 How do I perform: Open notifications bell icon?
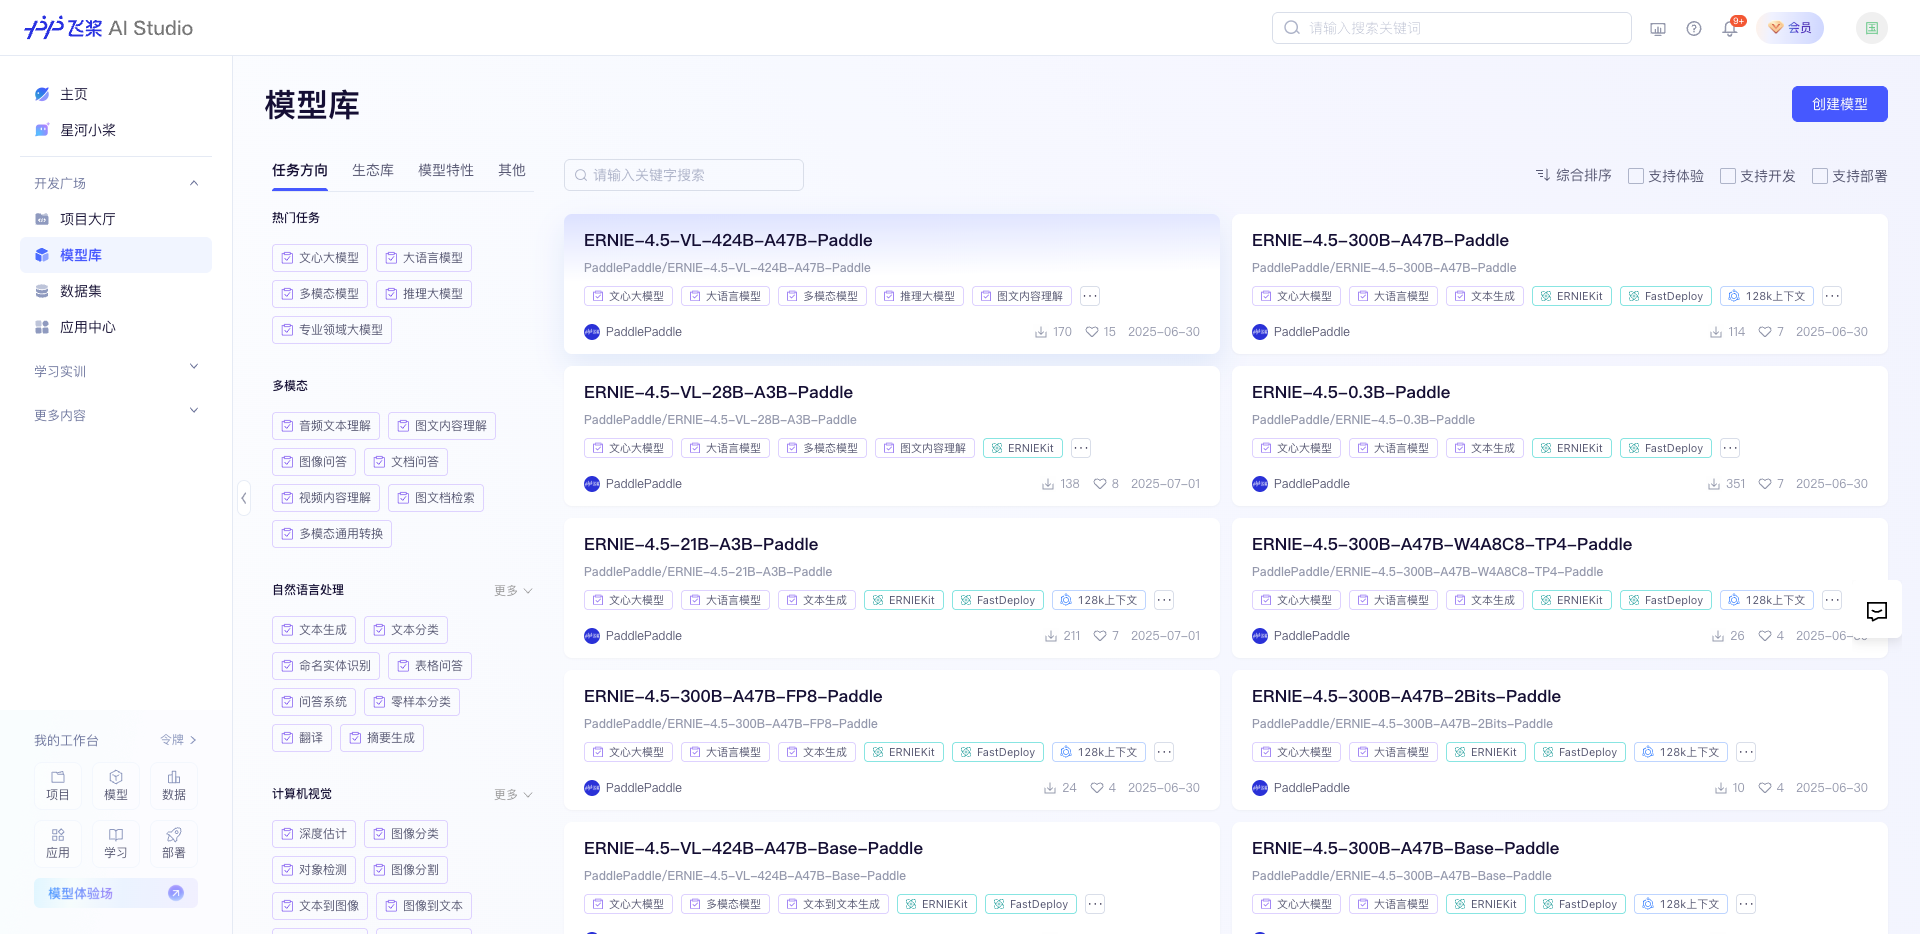[x=1730, y=29]
